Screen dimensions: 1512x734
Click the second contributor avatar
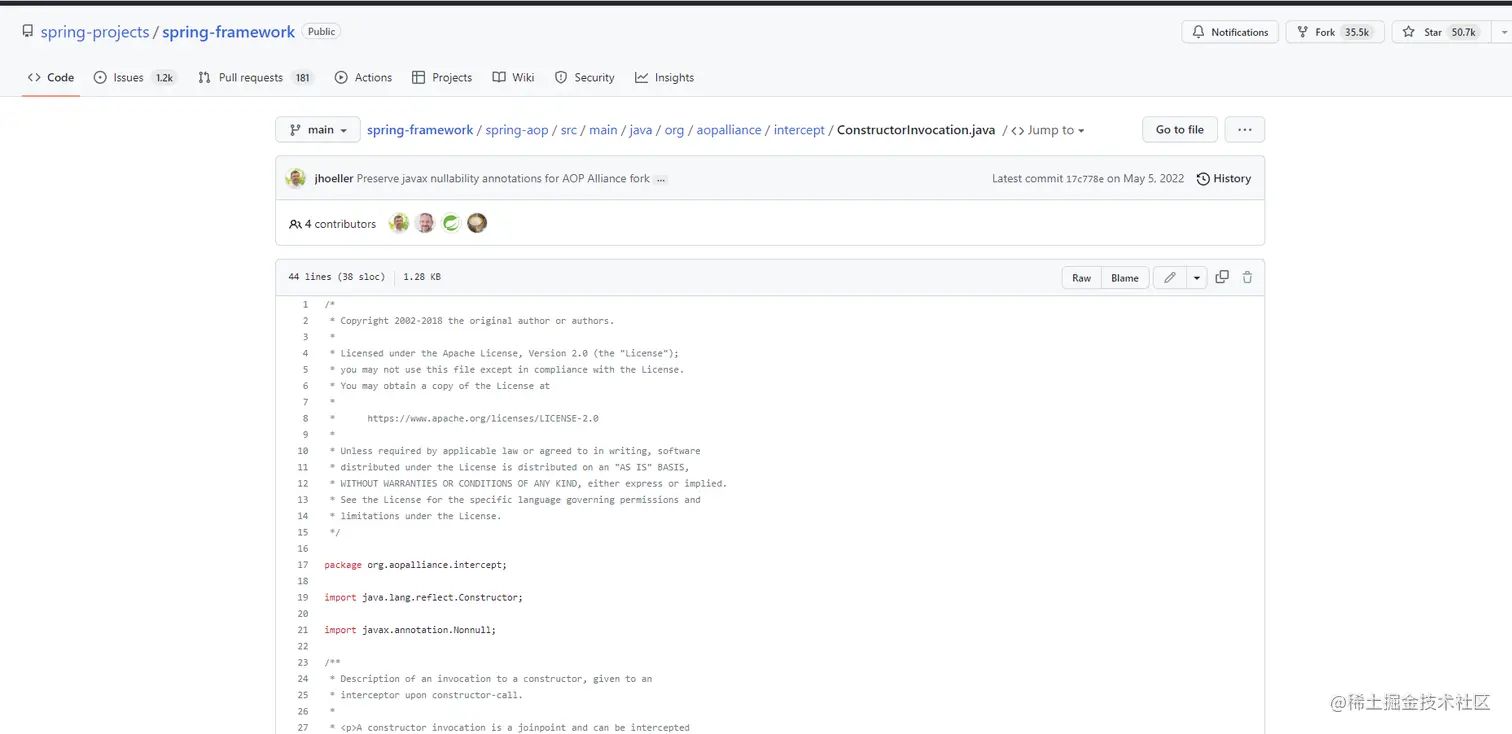425,223
